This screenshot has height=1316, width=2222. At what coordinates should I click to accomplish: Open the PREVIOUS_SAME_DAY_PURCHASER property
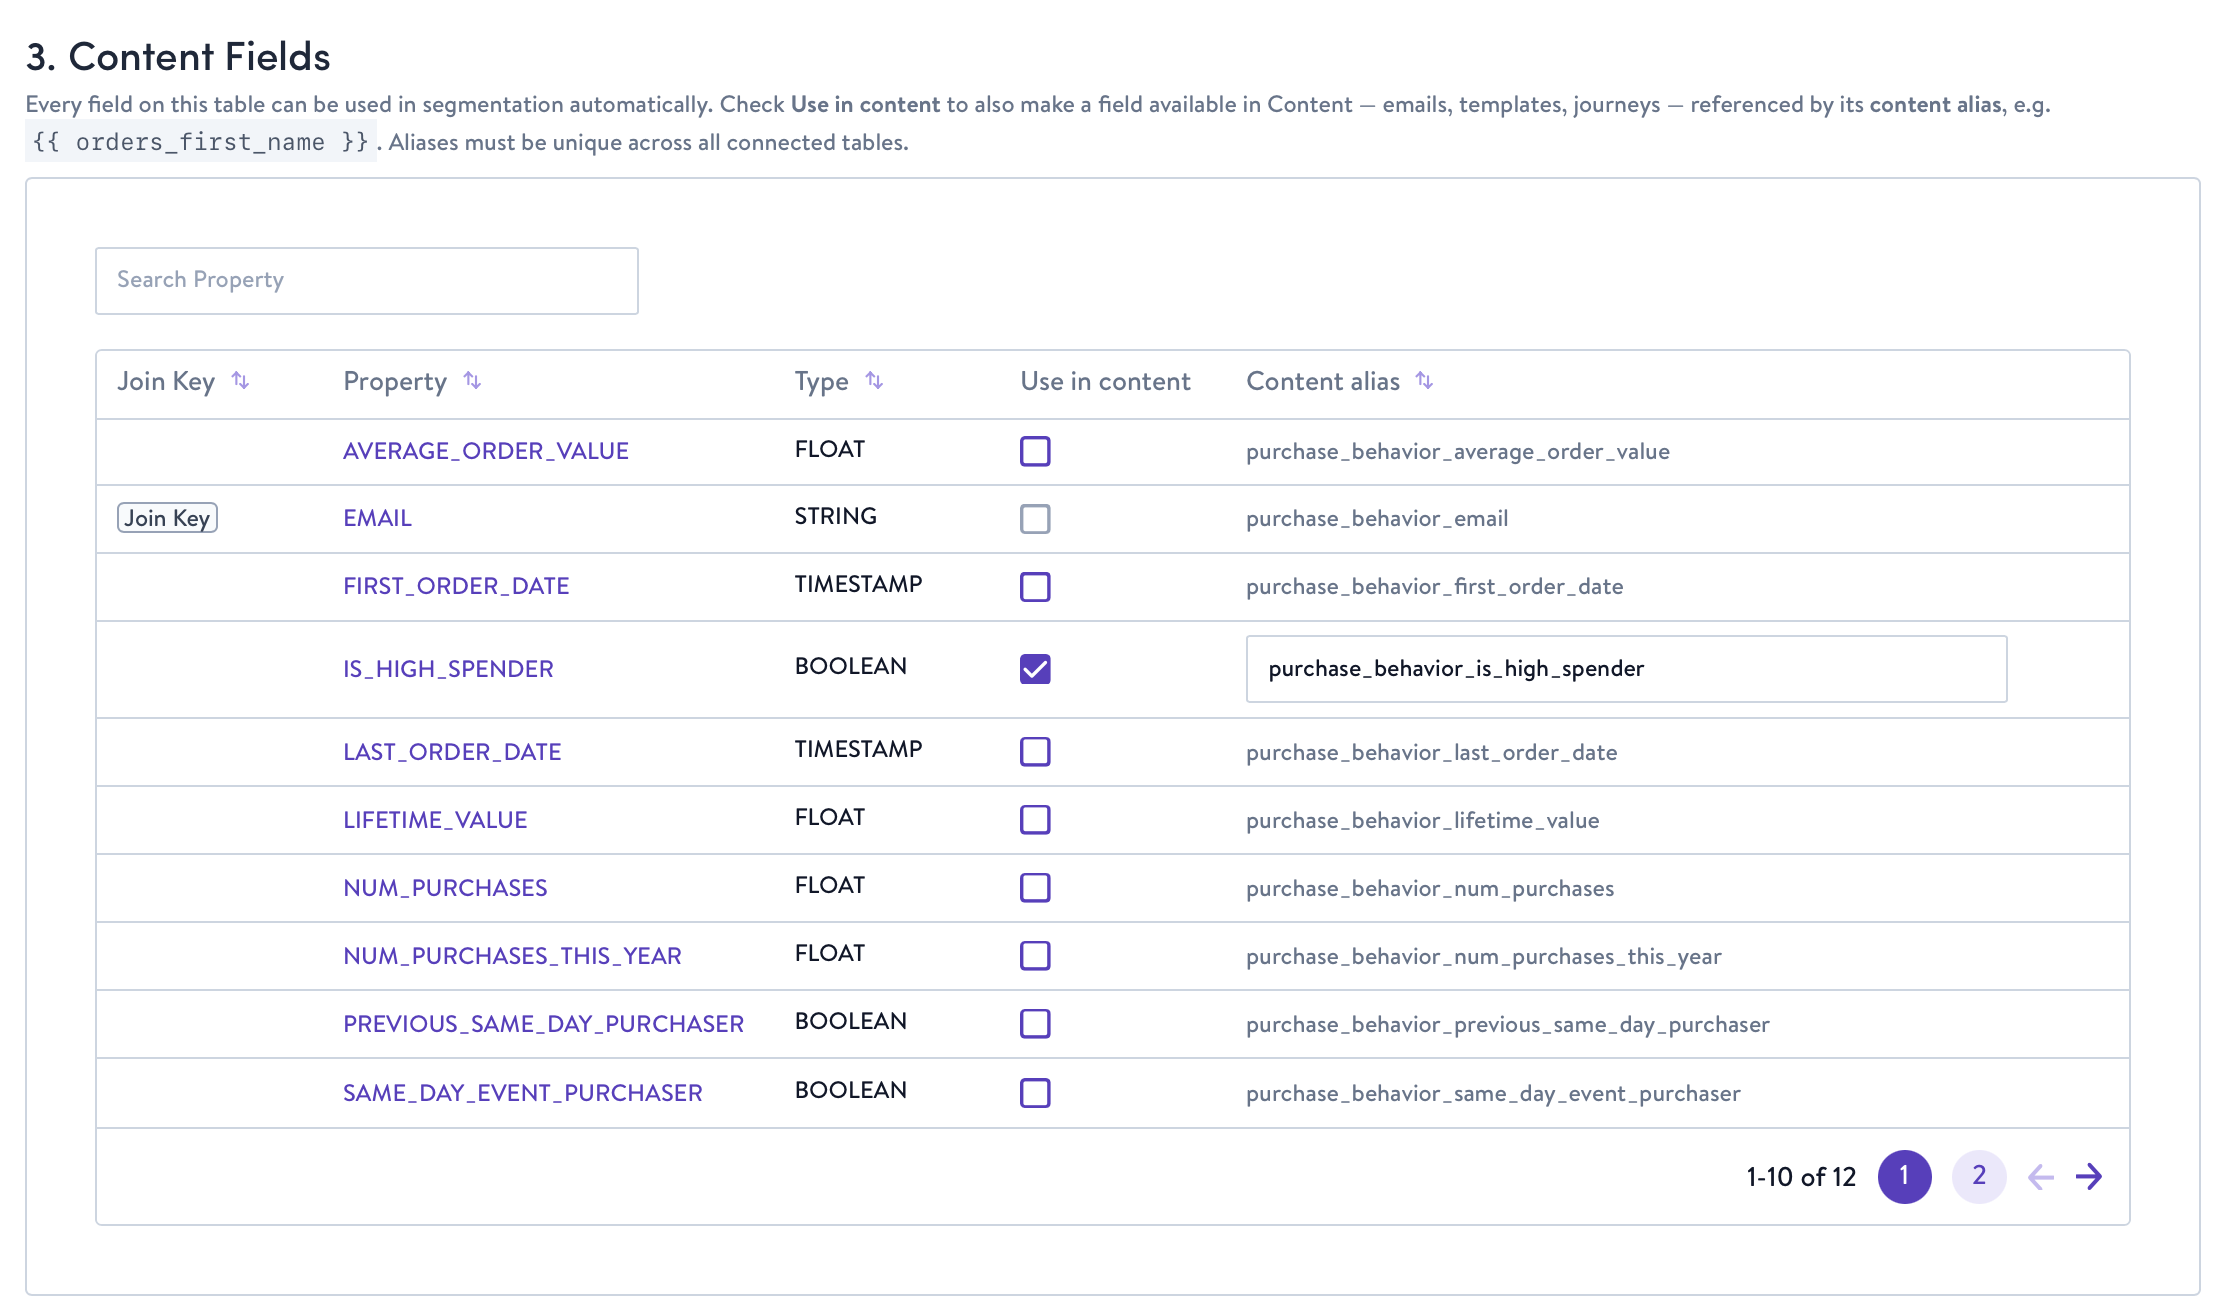[x=543, y=1024]
